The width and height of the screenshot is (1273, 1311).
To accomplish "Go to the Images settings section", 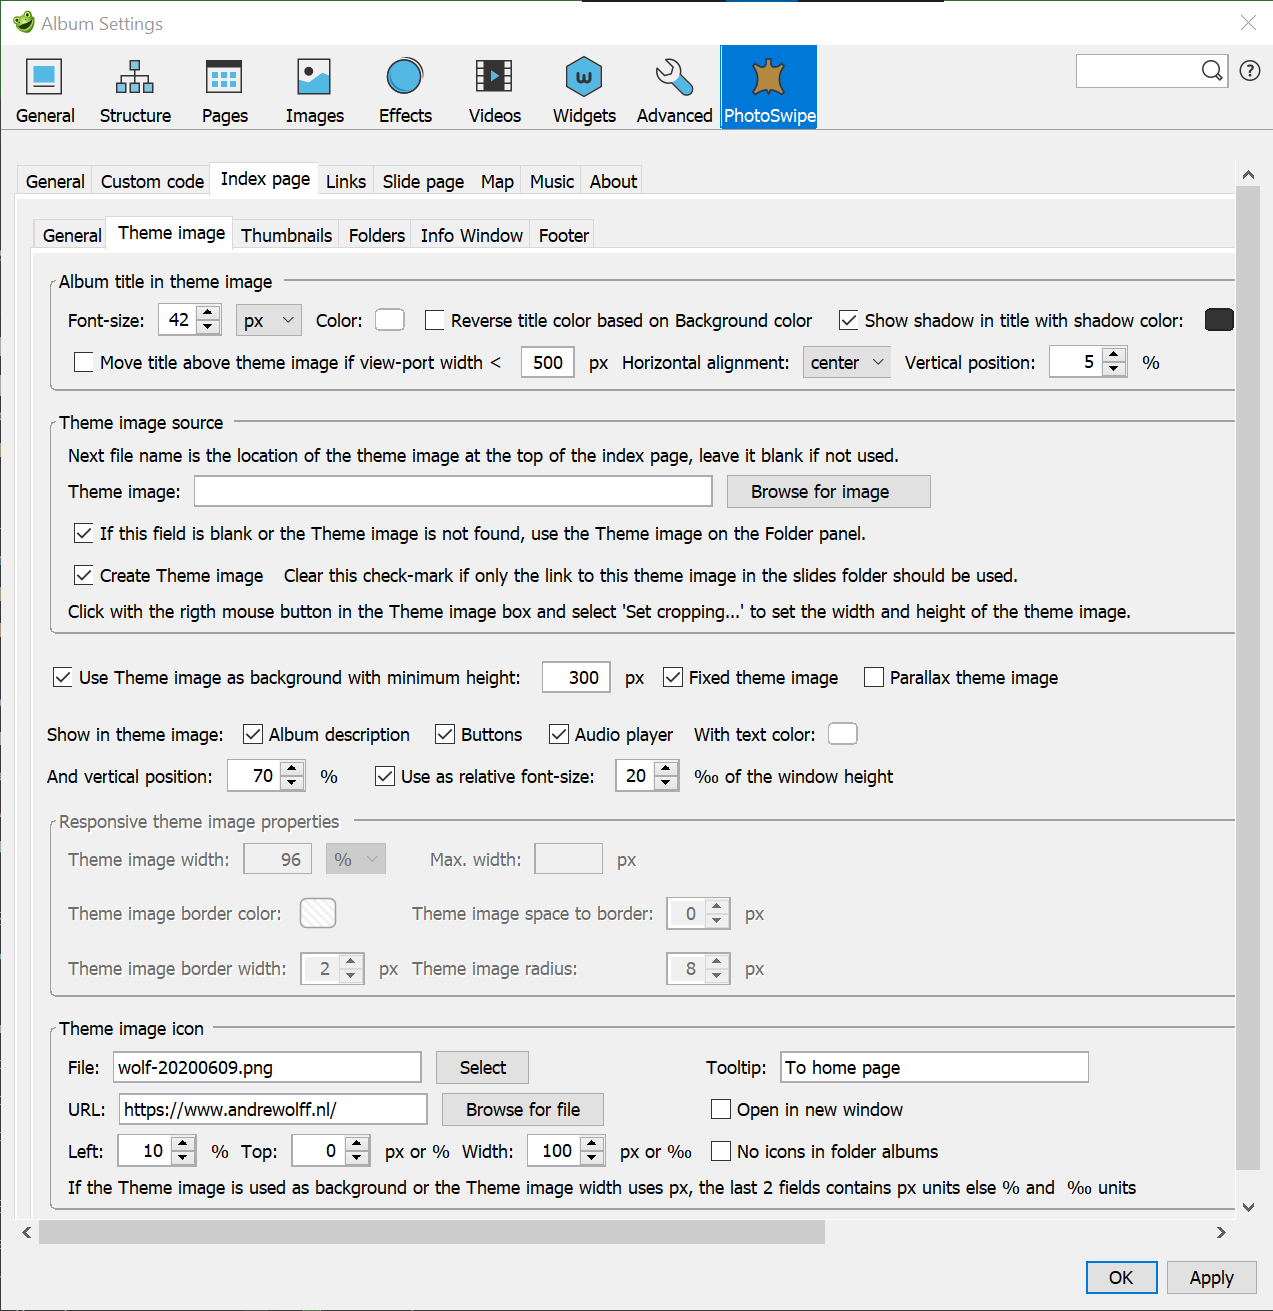I will click(314, 90).
